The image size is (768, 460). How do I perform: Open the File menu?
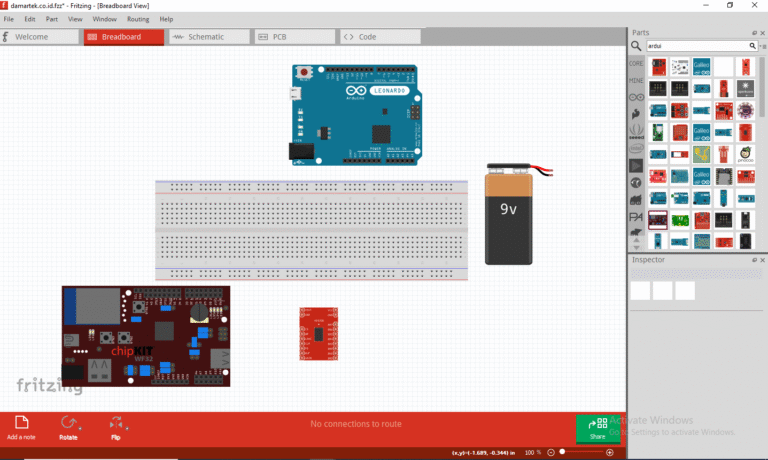[x=9, y=19]
